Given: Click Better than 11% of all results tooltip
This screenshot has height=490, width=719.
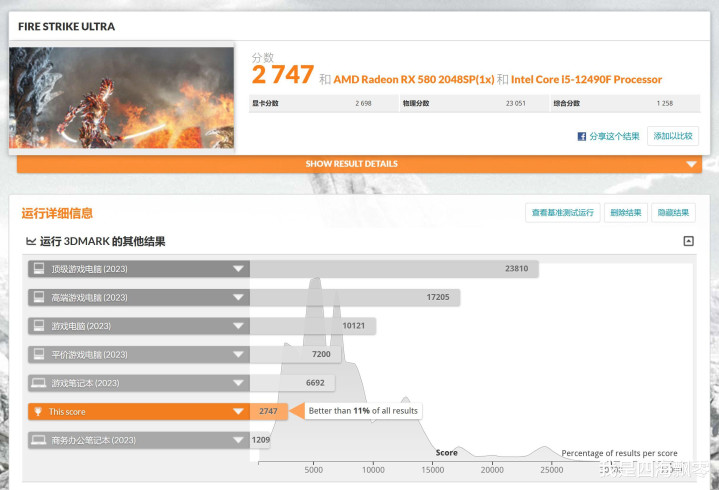Looking at the screenshot, I should [x=363, y=411].
